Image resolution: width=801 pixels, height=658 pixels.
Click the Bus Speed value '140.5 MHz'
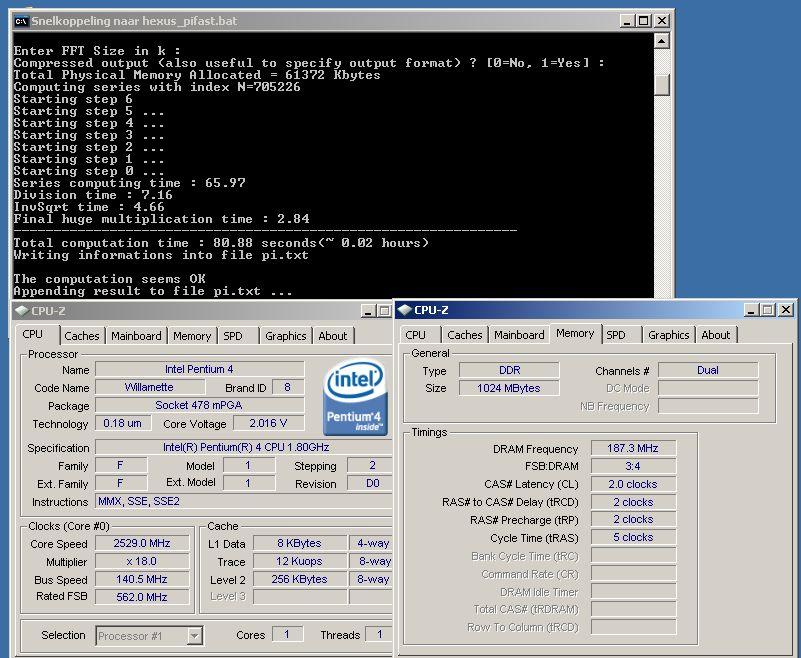pyautogui.click(x=142, y=579)
